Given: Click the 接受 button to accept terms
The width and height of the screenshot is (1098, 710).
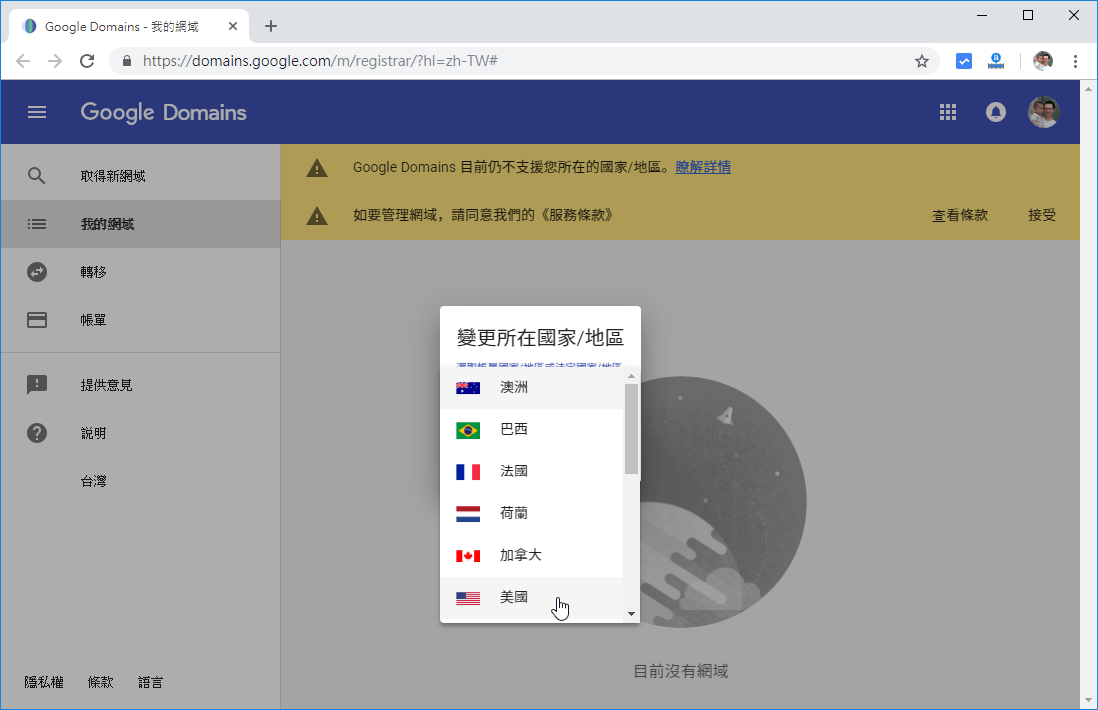Looking at the screenshot, I should (x=1043, y=215).
